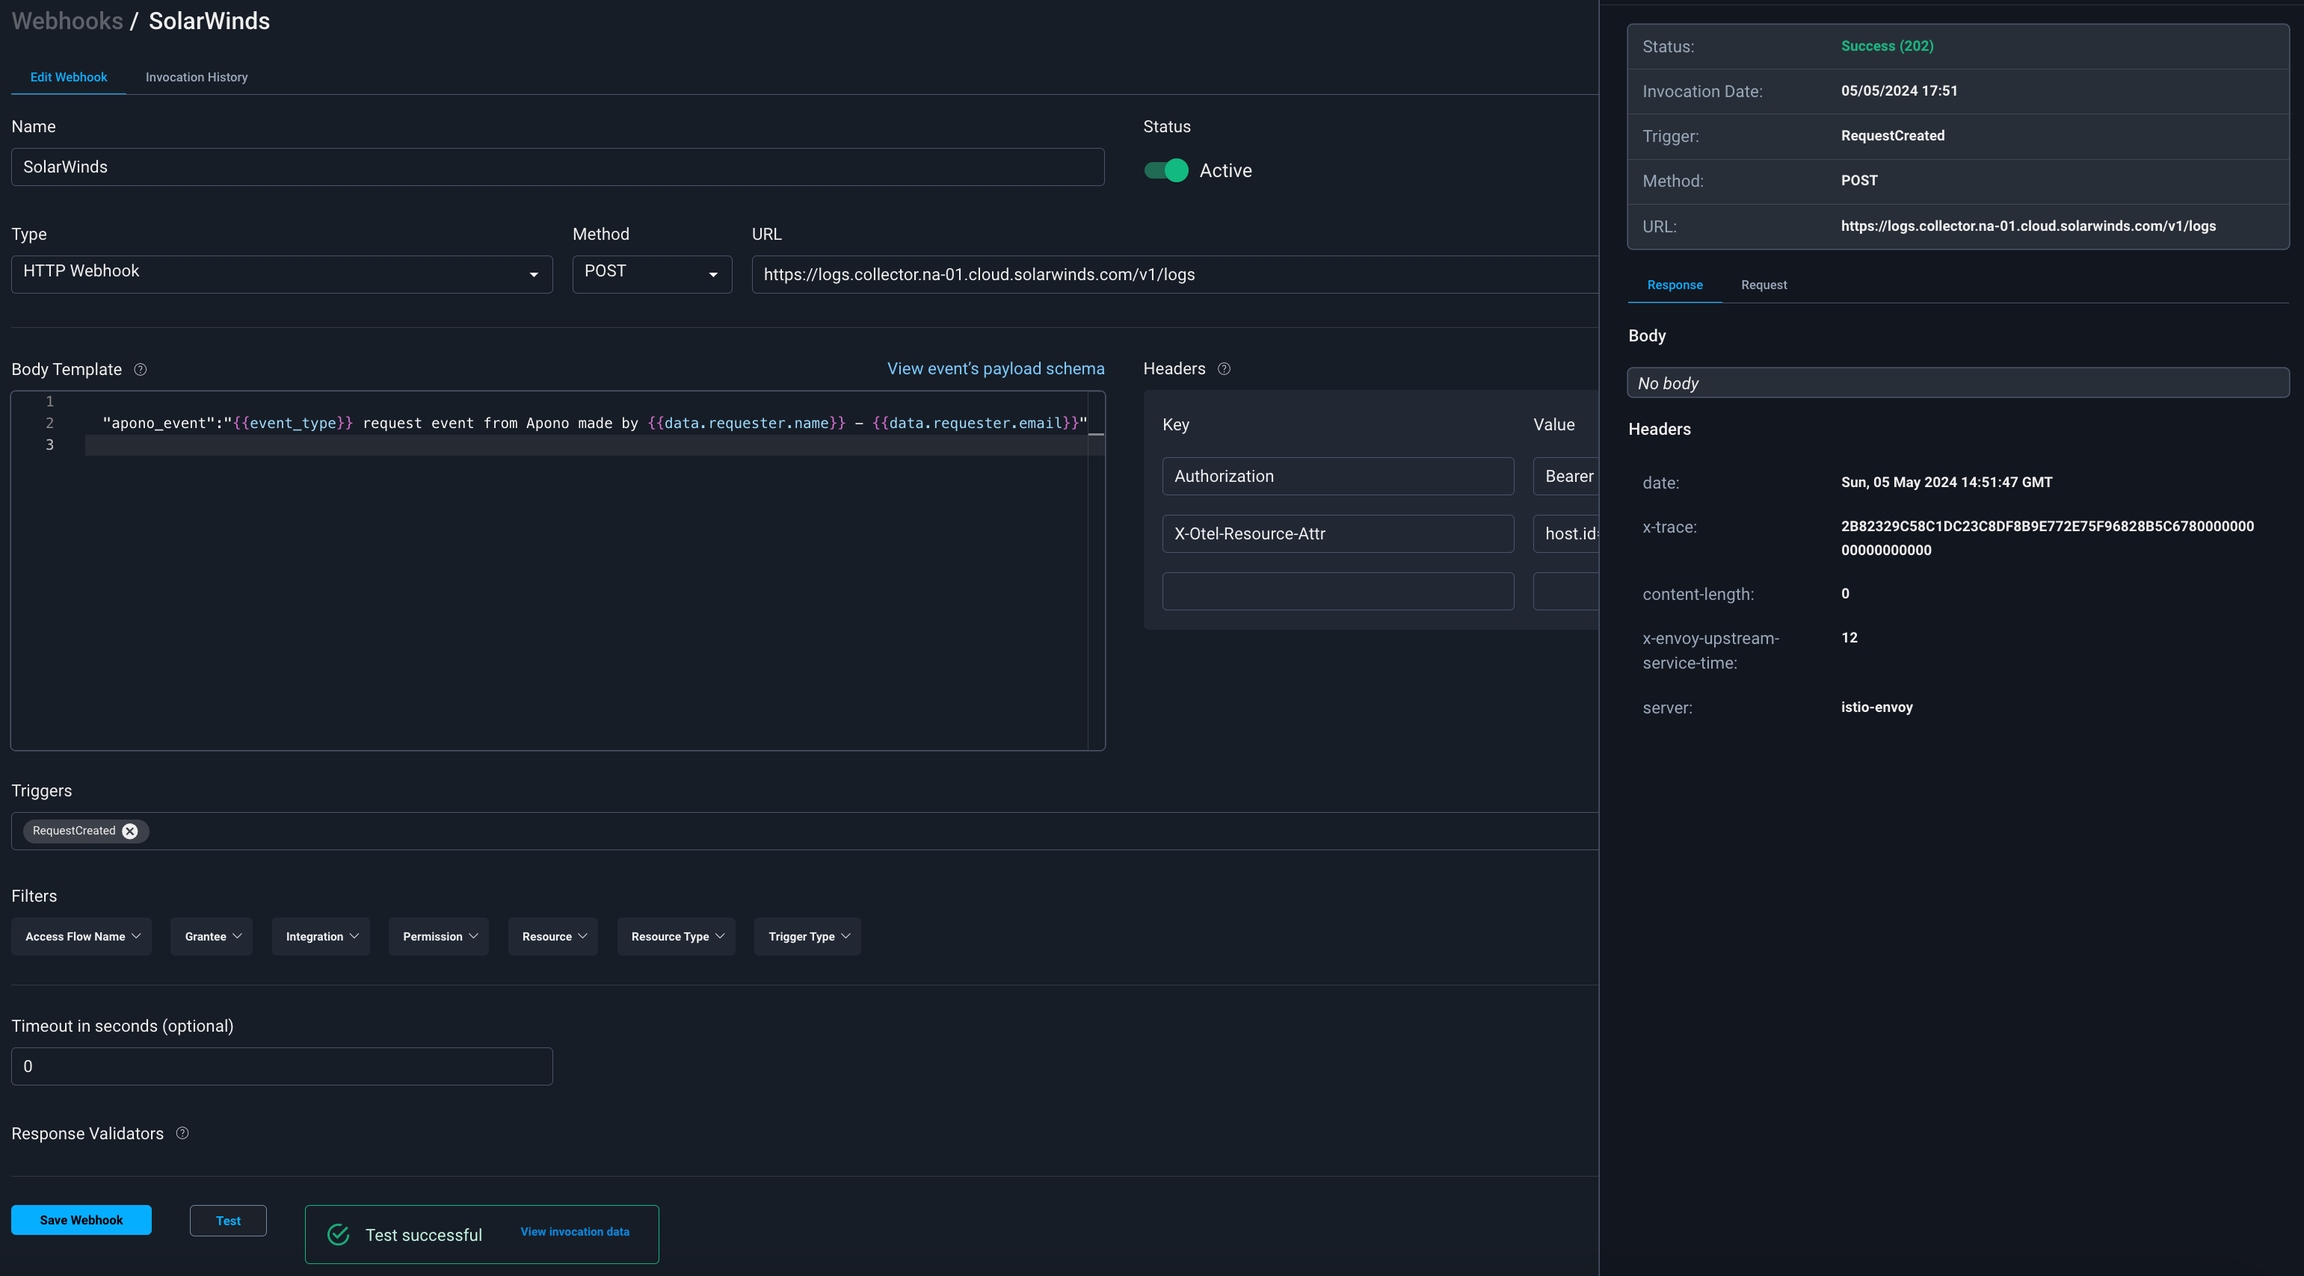Click the Test button
The width and height of the screenshot is (2304, 1276).
tap(228, 1221)
